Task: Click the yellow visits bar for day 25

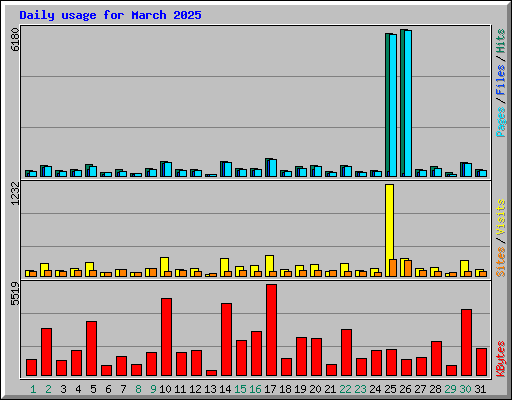Action: [x=389, y=230]
